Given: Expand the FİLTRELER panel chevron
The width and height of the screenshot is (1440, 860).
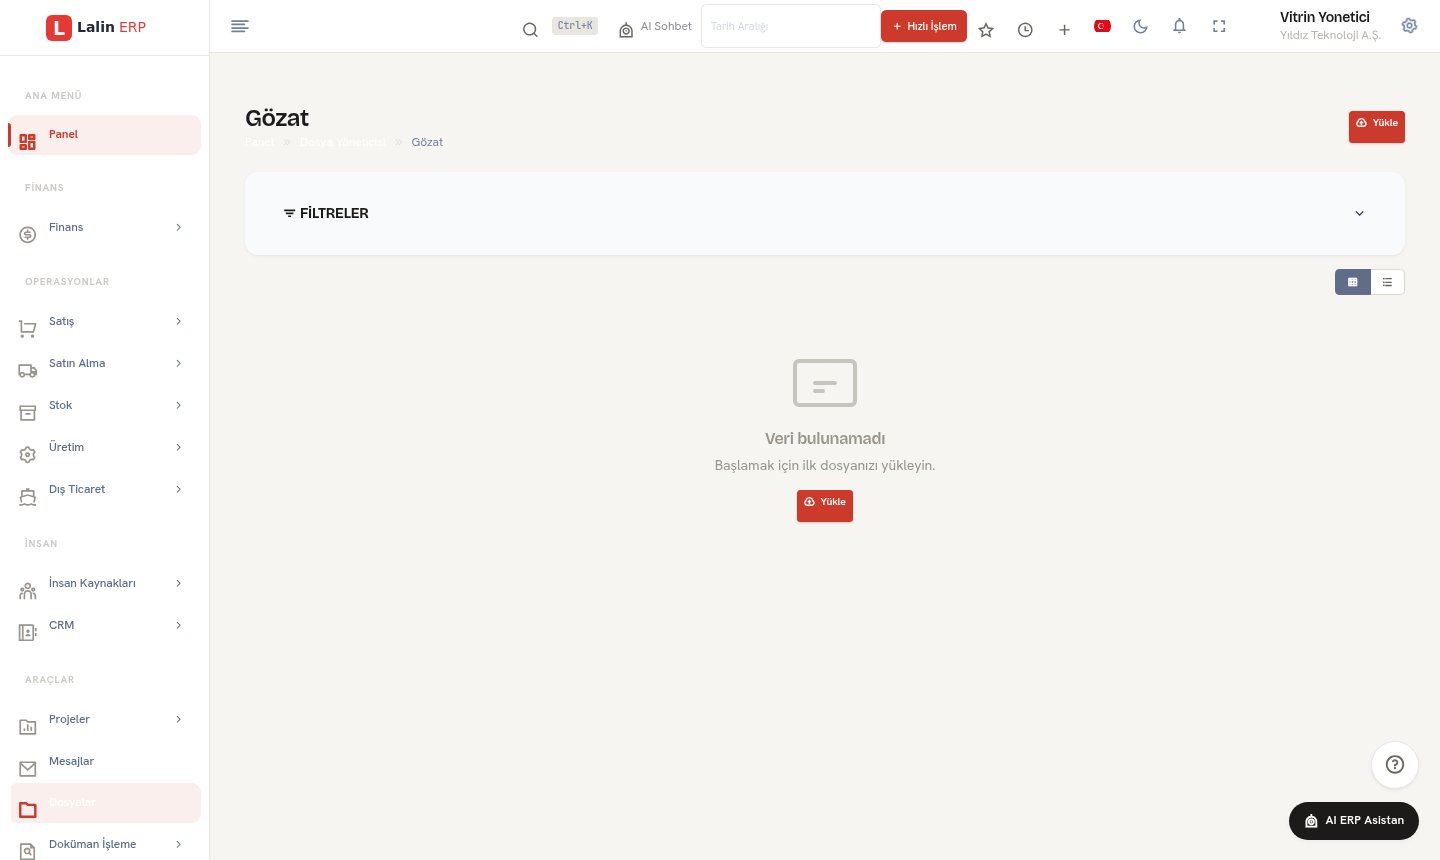Looking at the screenshot, I should 1359,213.
